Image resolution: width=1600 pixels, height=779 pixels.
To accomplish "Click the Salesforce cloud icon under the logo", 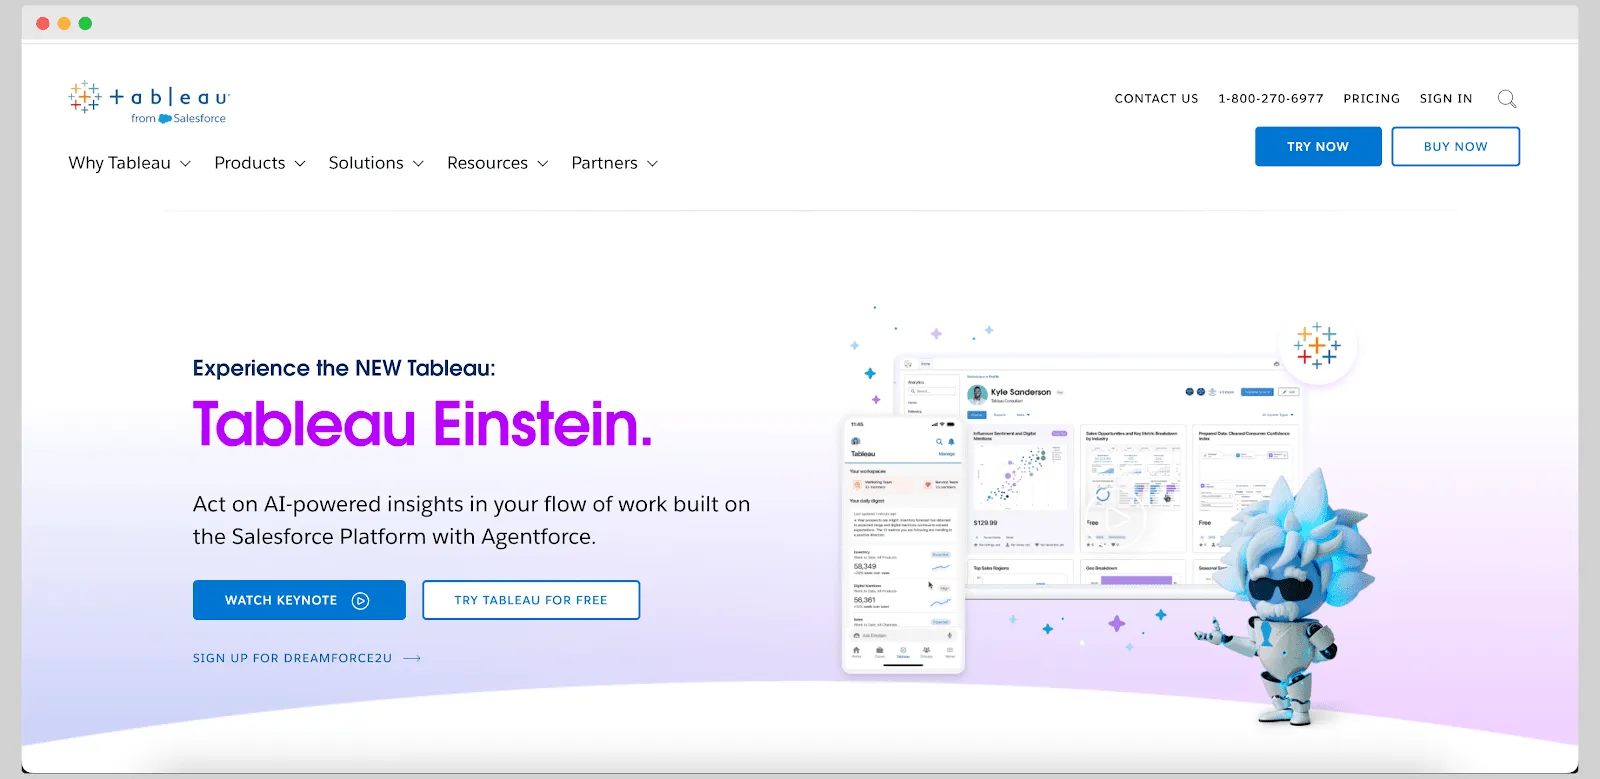I will (x=165, y=119).
